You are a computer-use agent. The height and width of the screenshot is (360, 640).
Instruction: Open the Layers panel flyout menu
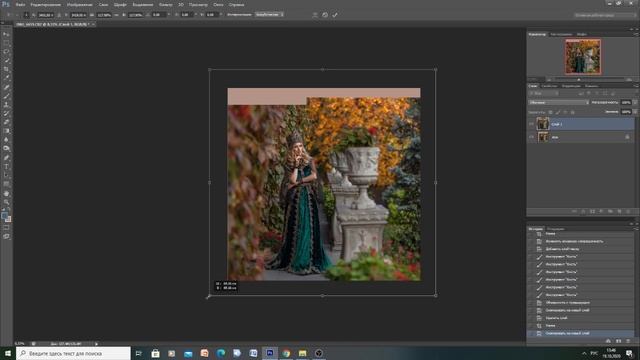(636, 86)
